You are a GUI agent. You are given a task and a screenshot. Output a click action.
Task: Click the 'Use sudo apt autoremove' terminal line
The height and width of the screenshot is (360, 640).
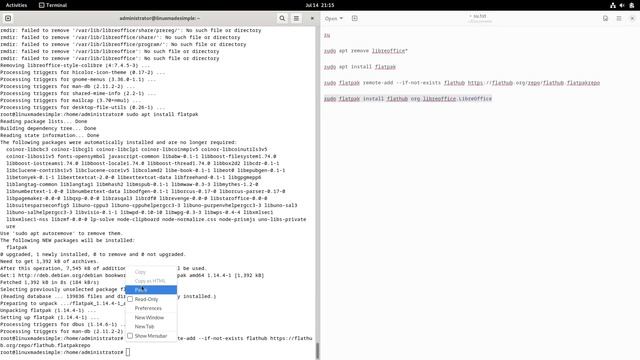61,233
